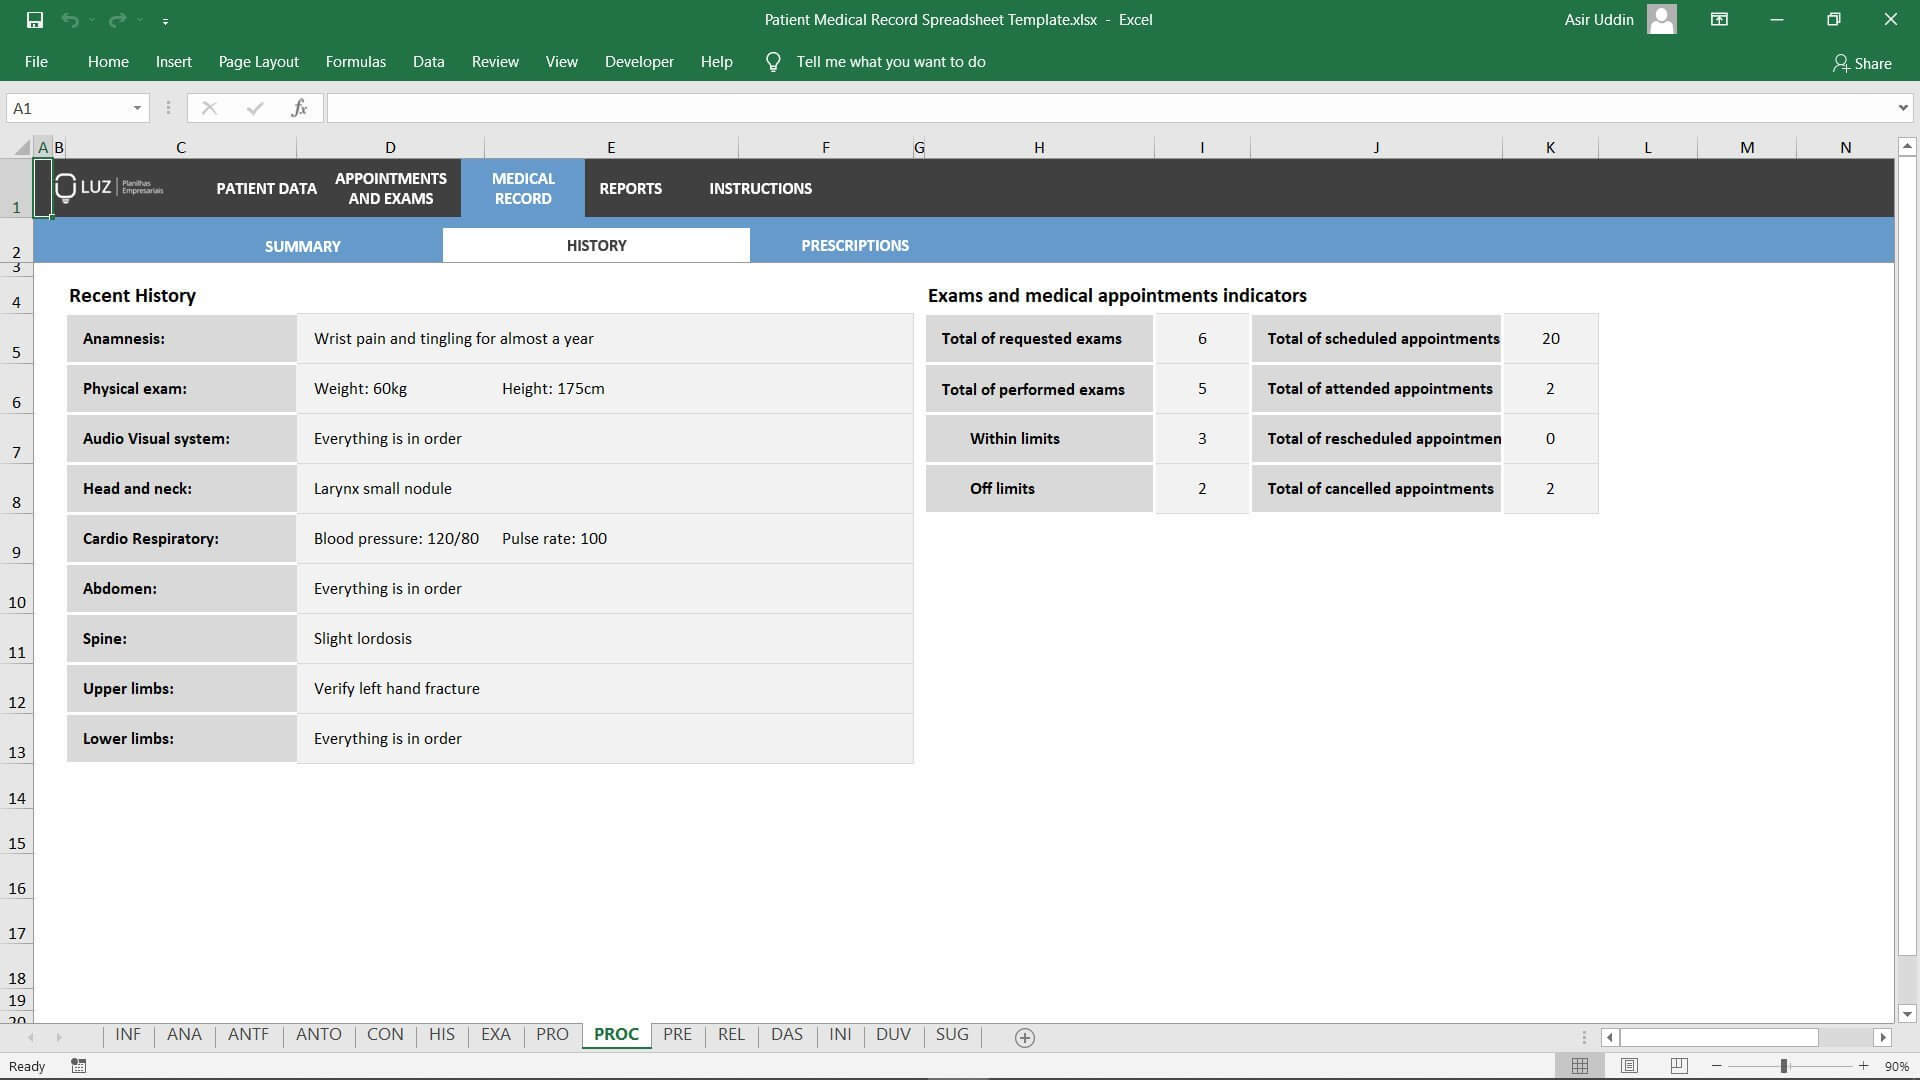1920x1080 pixels.
Task: Select column D header
Action: point(390,148)
